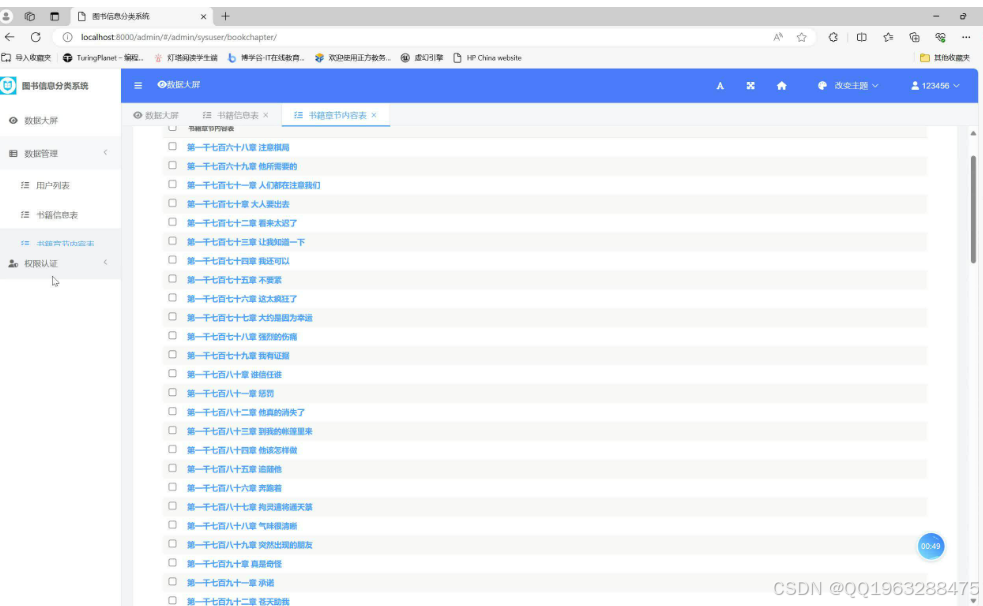This screenshot has height=606, width=983.
Task: Check the box for 第一千七百七十一章 人们都在注意我们
Action: point(172,184)
